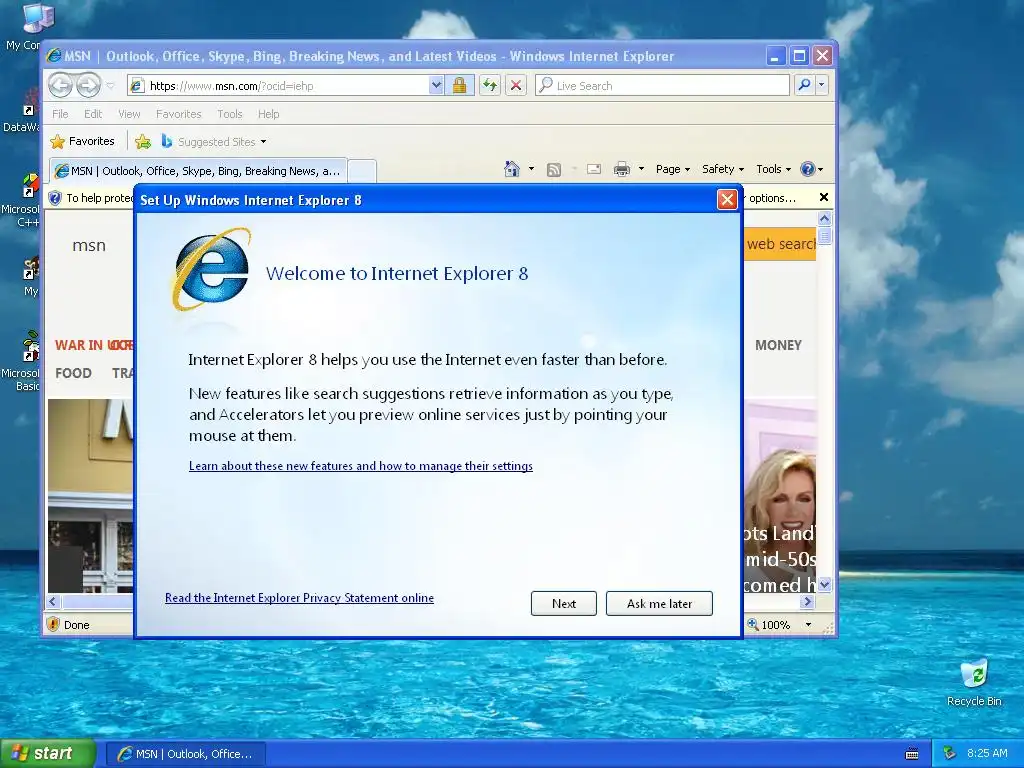The width and height of the screenshot is (1024, 768).
Task: Open the recent pages dropdown arrow
Action: pyautogui.click(x=110, y=86)
